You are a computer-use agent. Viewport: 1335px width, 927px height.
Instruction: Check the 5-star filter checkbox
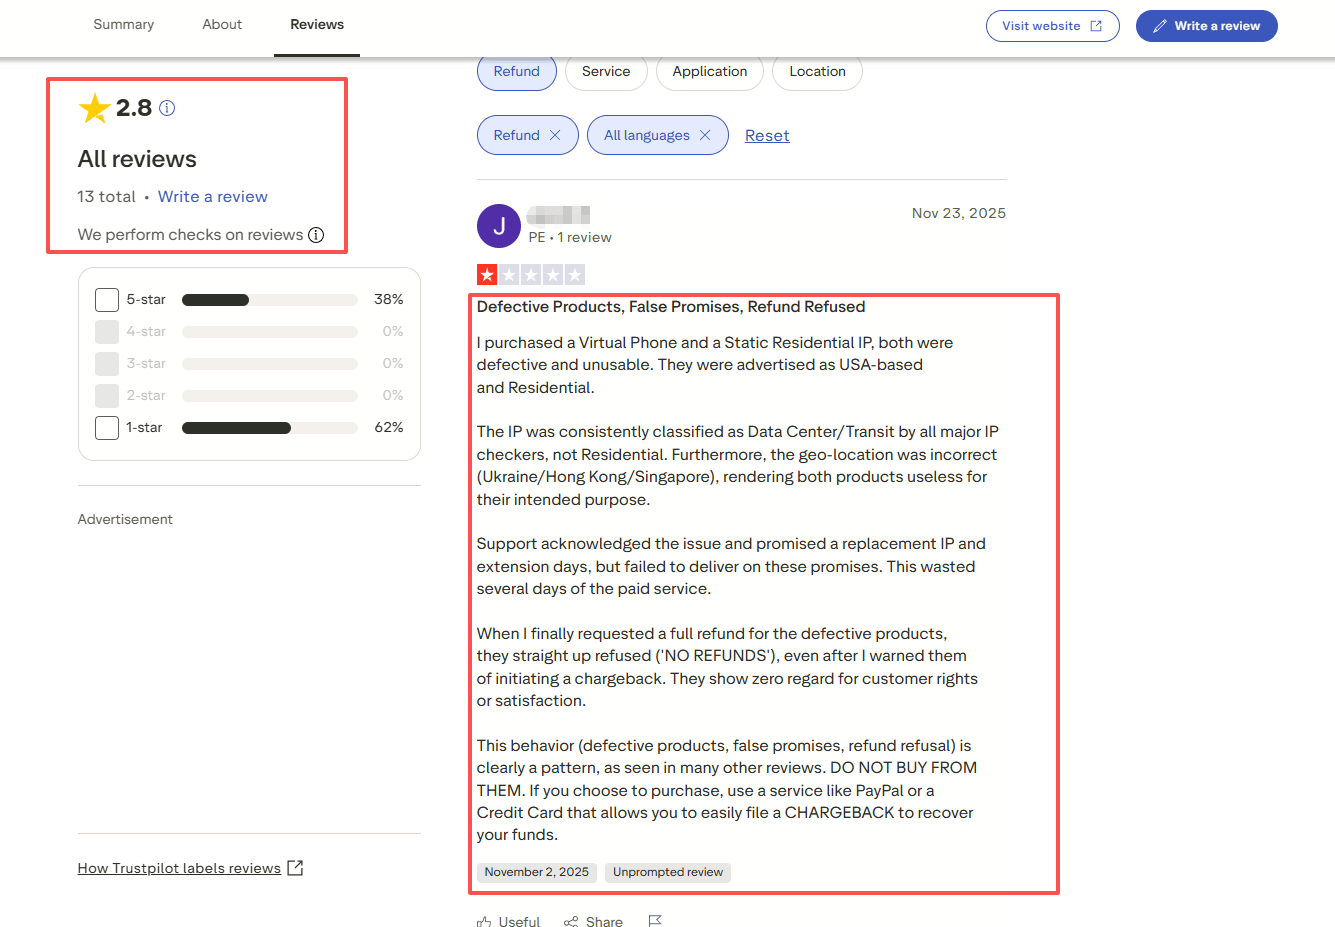[x=107, y=300]
